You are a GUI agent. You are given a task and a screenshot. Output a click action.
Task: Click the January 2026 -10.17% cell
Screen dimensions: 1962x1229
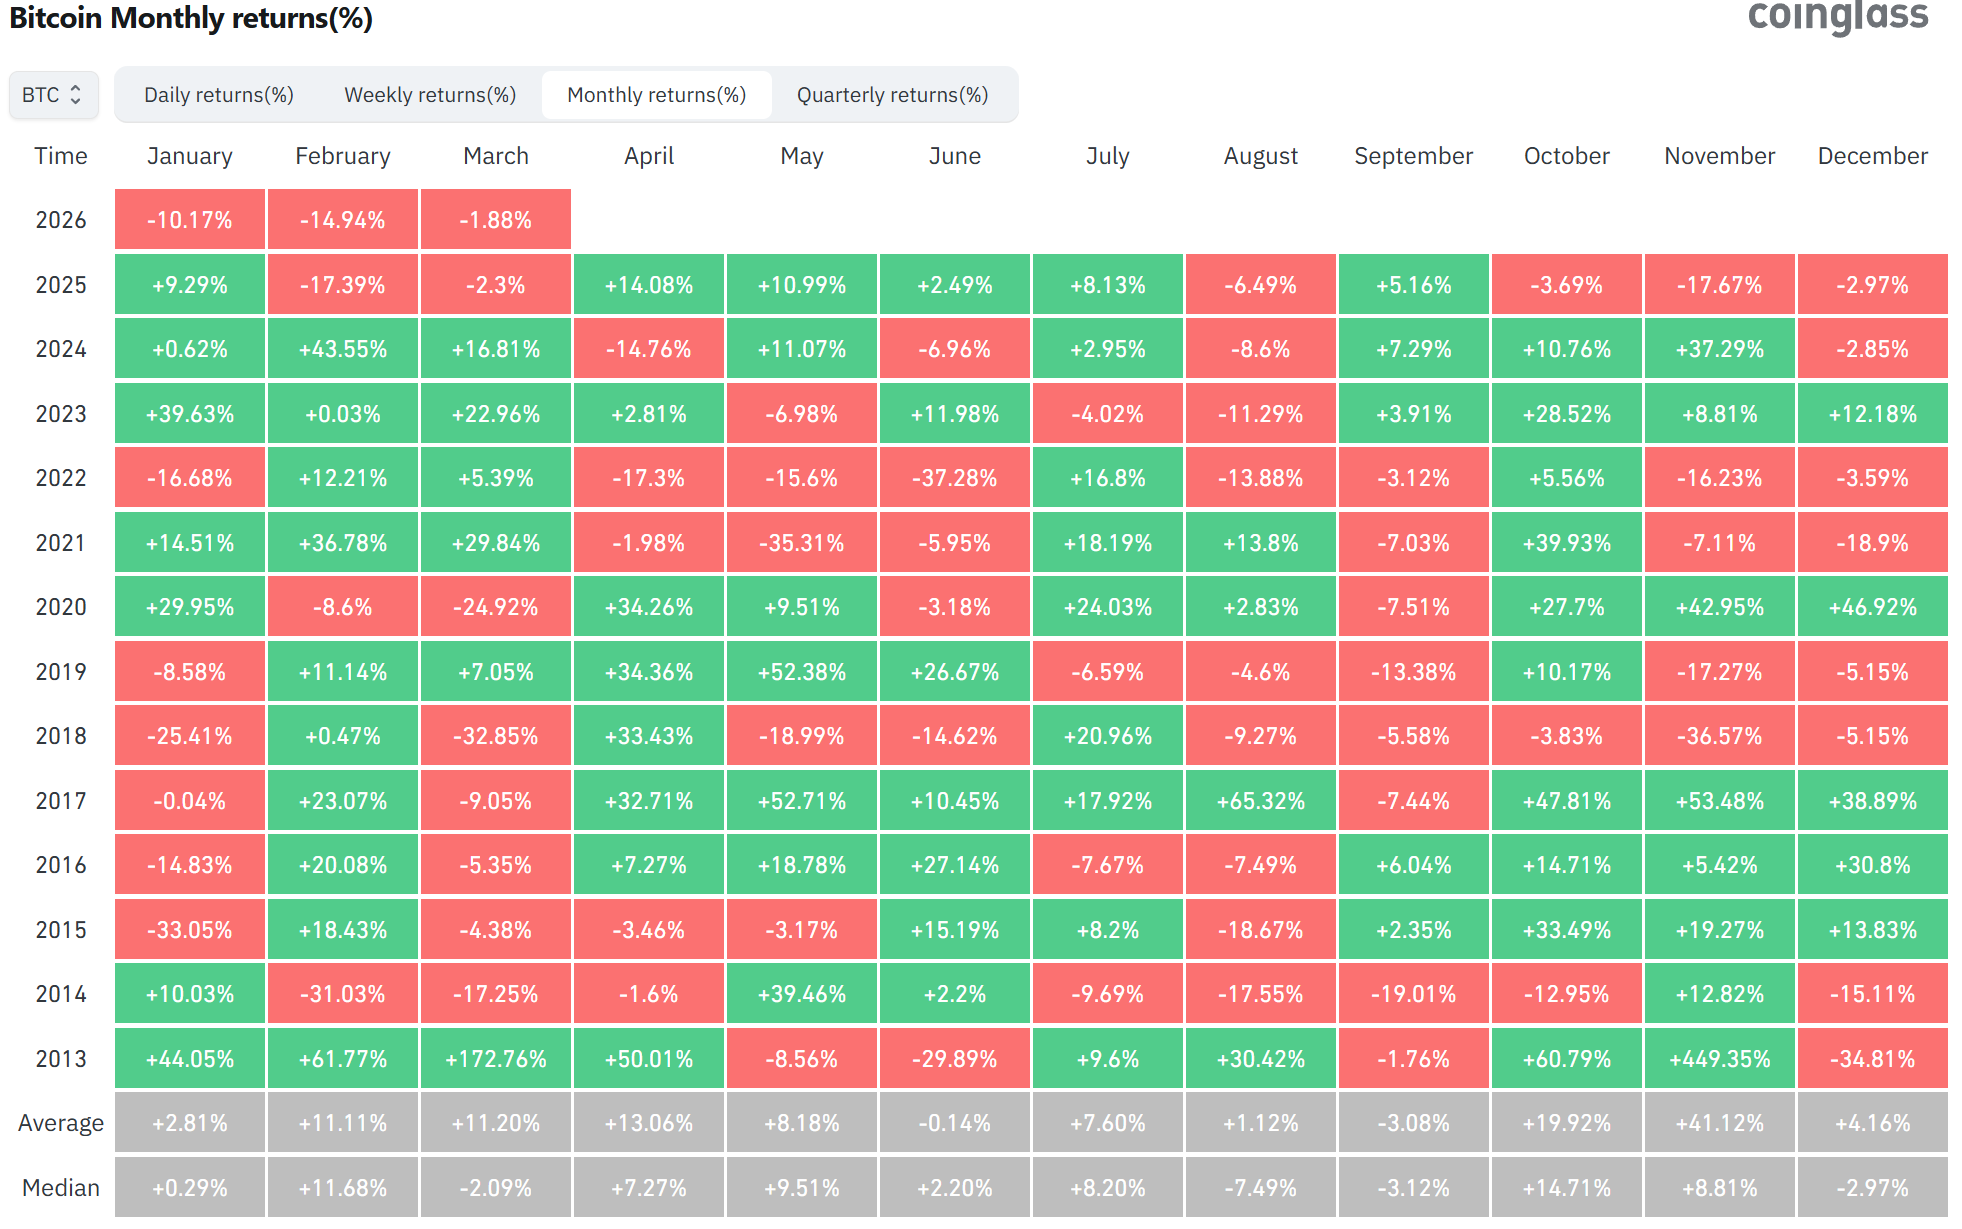pyautogui.click(x=189, y=220)
